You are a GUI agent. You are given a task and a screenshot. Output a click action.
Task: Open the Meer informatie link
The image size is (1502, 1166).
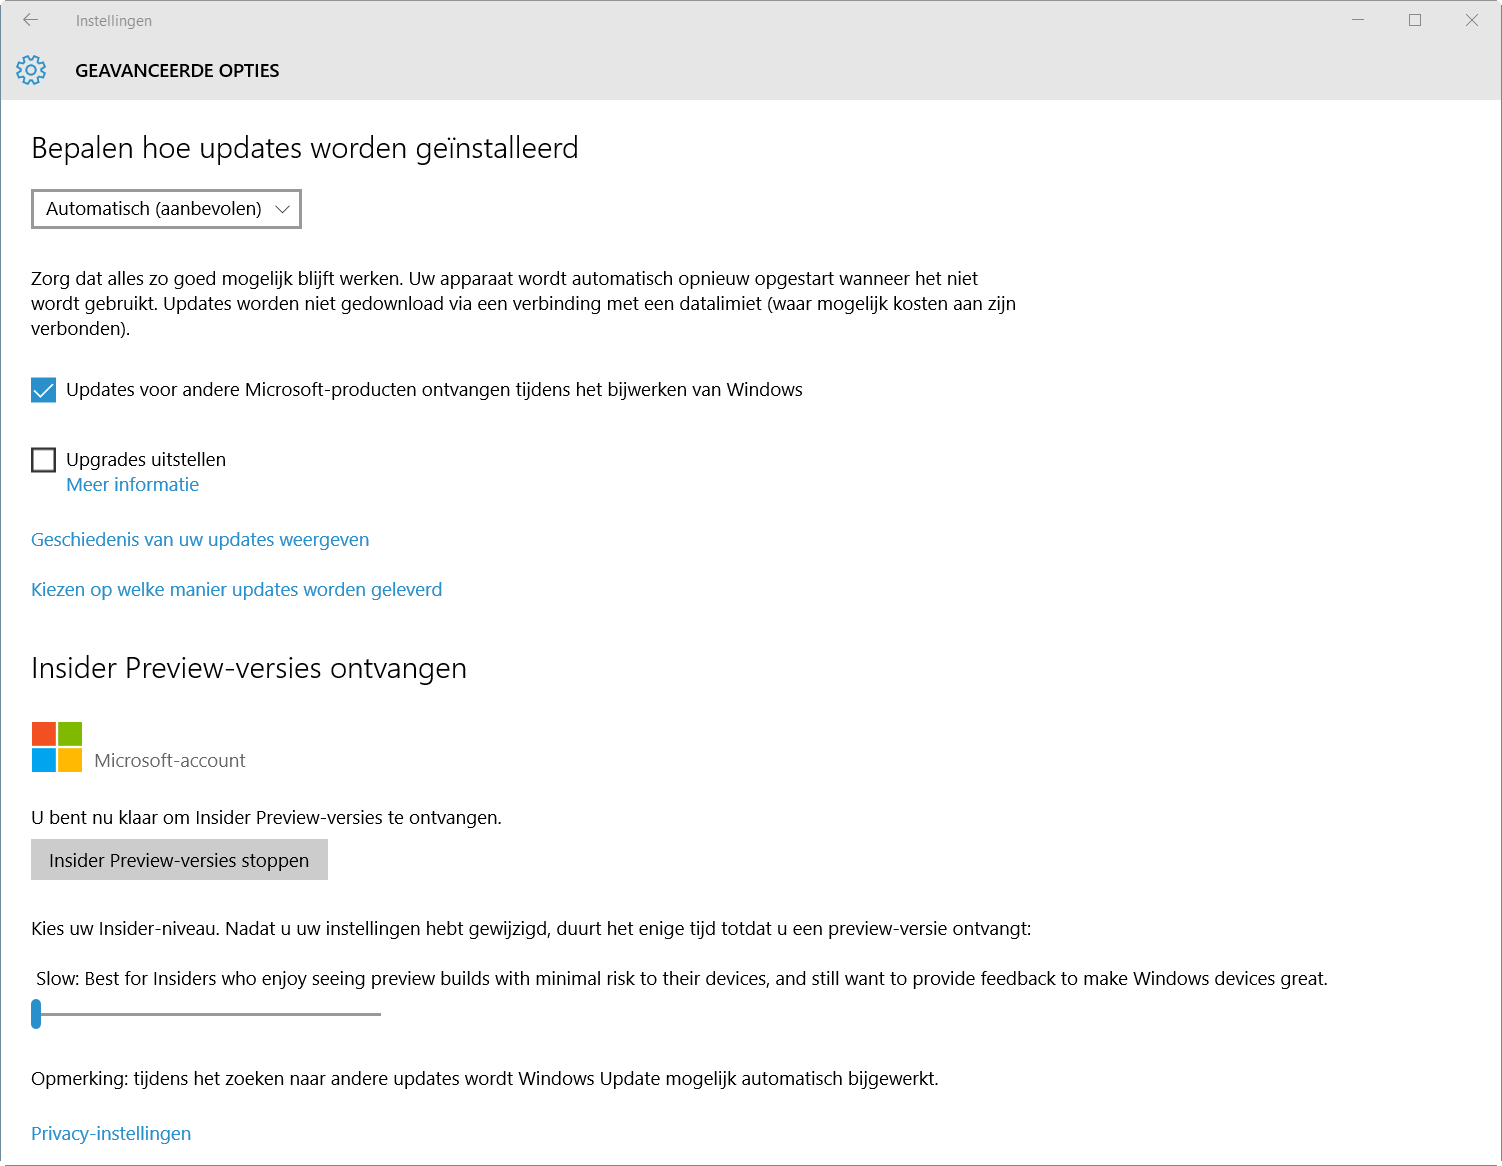tap(132, 485)
